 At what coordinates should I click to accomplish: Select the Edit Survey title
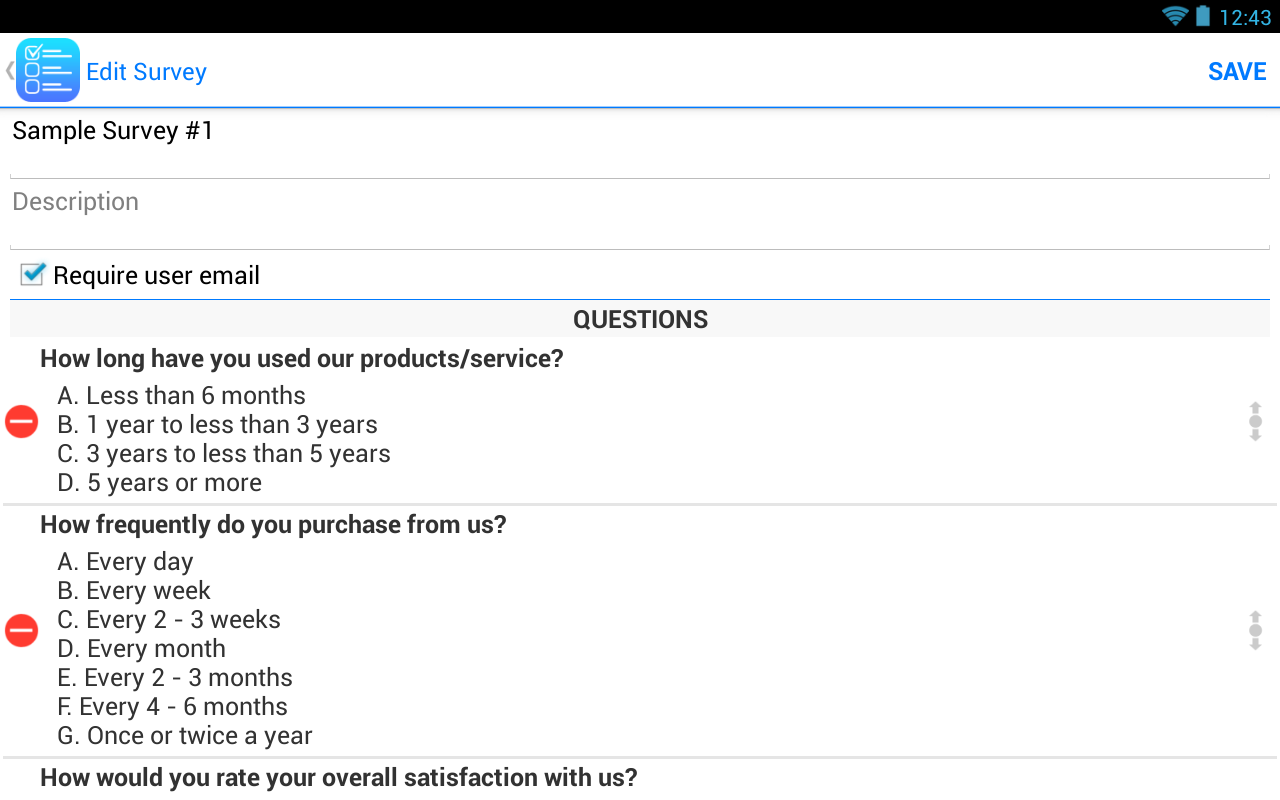coord(146,71)
